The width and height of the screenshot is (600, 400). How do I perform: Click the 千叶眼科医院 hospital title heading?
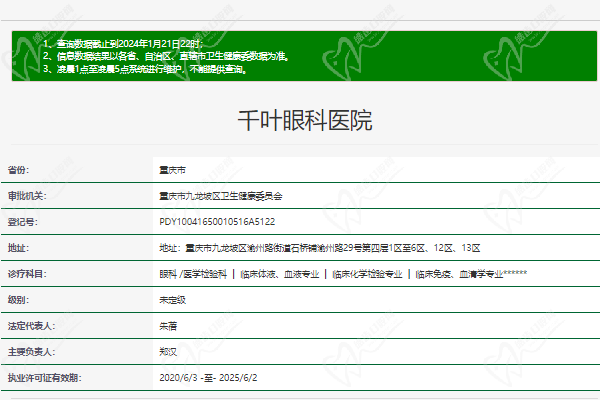(304, 121)
